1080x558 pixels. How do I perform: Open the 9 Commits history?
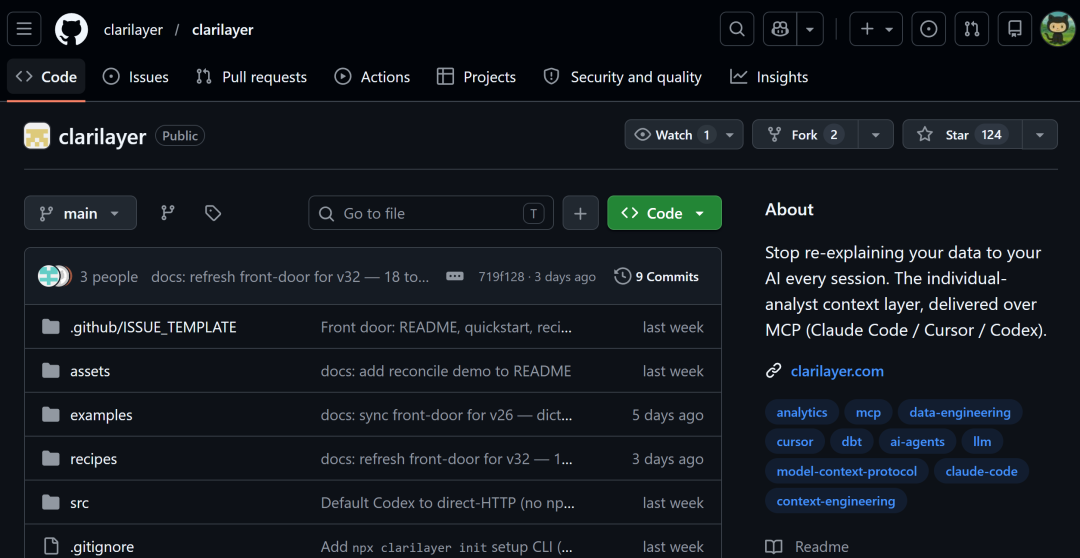tap(656, 277)
